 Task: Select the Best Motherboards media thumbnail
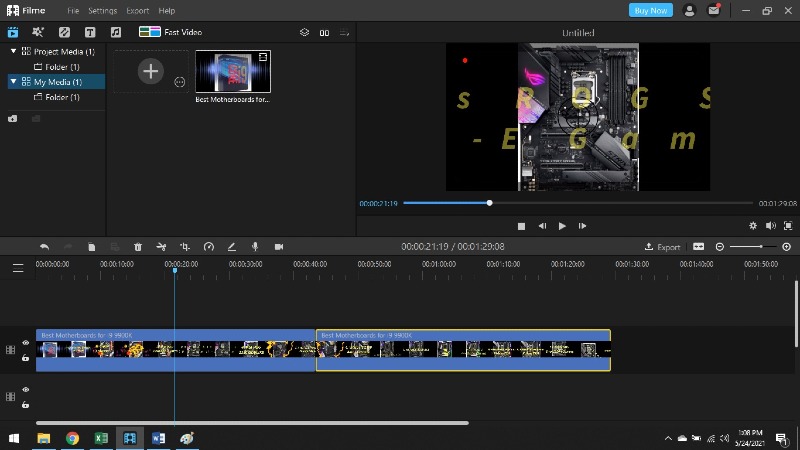(233, 71)
